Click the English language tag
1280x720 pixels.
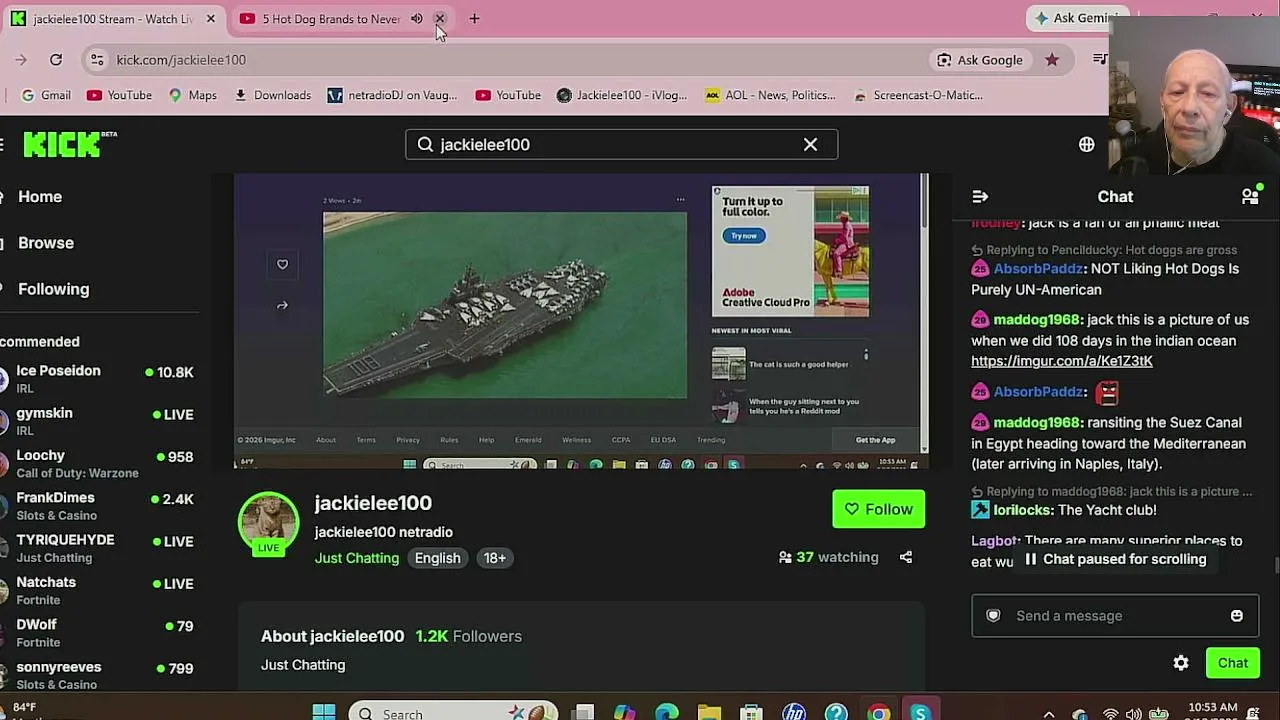[x=438, y=558]
